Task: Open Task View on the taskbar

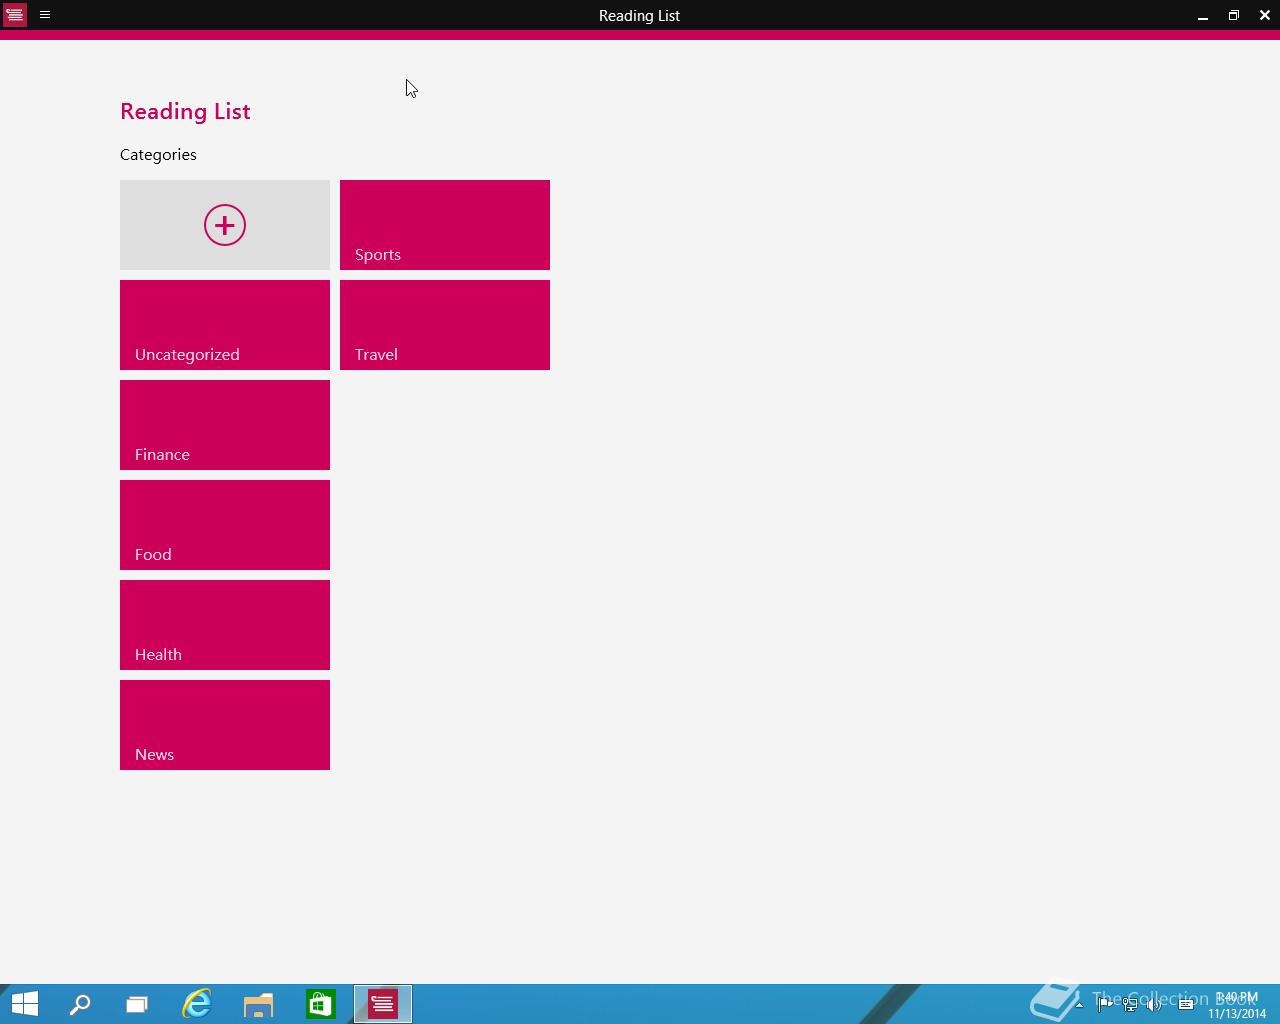Action: tap(137, 1004)
